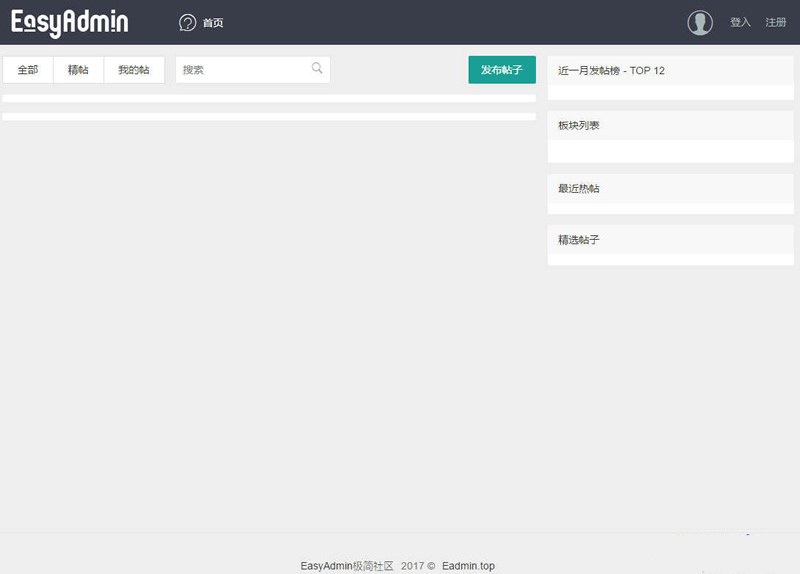This screenshot has width=800, height=574.
Task: Click the magnifier search icon
Action: tap(317, 68)
